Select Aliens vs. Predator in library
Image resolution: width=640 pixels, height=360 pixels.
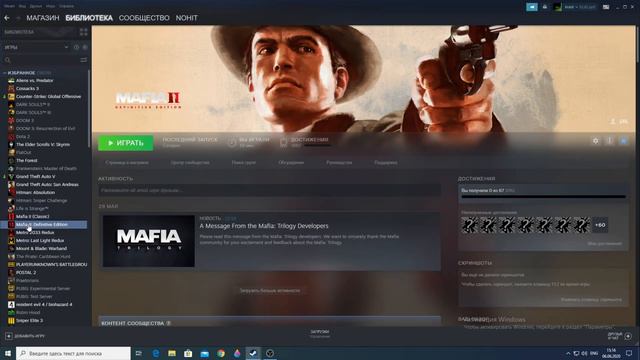(x=35, y=80)
